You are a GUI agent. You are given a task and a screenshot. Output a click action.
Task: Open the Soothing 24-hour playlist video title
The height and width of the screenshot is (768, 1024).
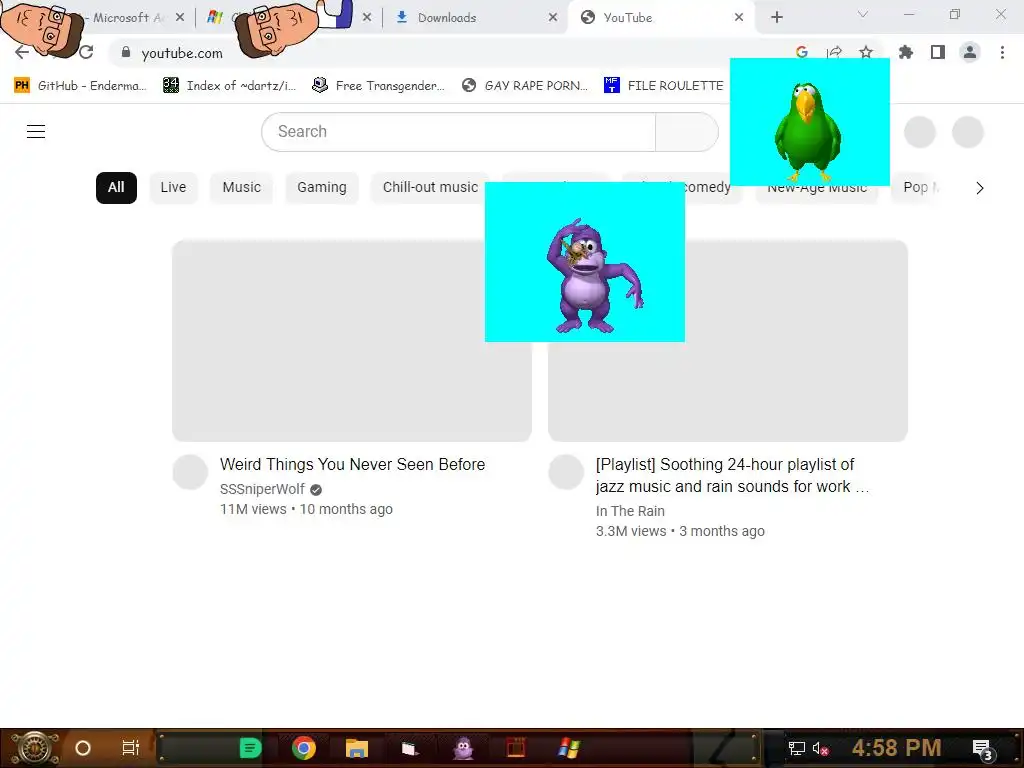732,475
